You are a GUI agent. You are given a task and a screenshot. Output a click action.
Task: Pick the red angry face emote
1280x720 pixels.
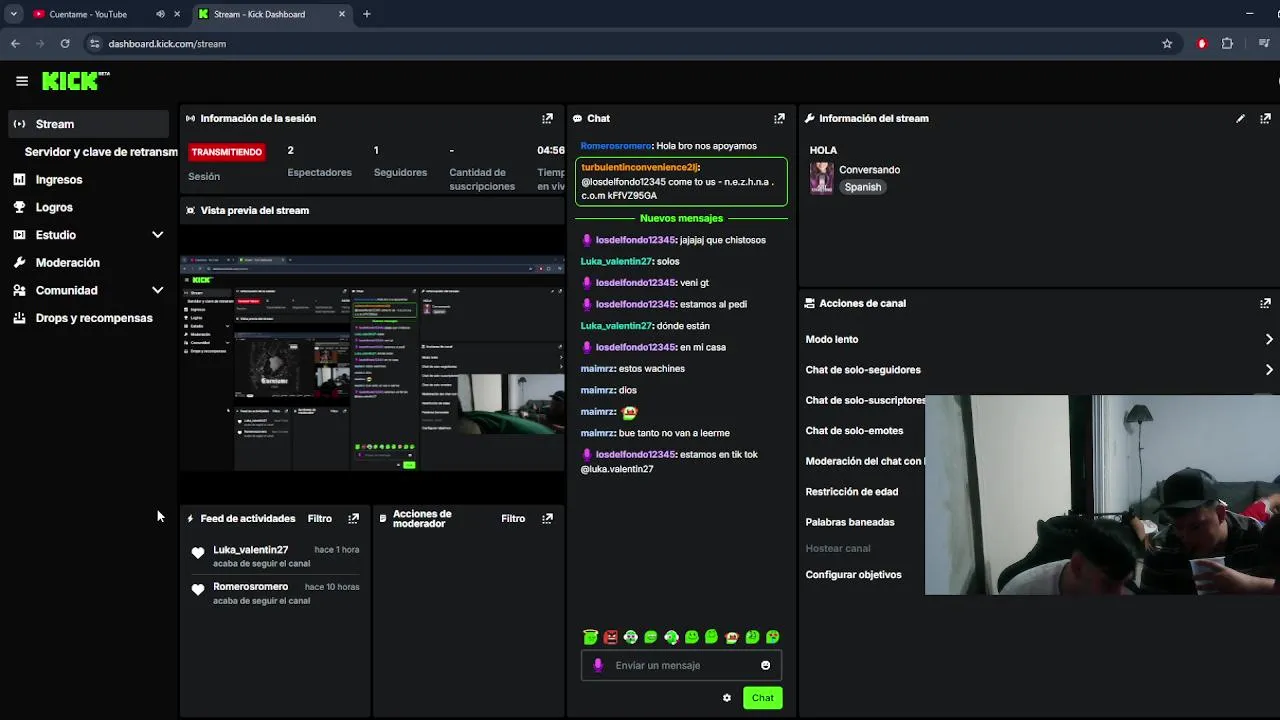610,637
